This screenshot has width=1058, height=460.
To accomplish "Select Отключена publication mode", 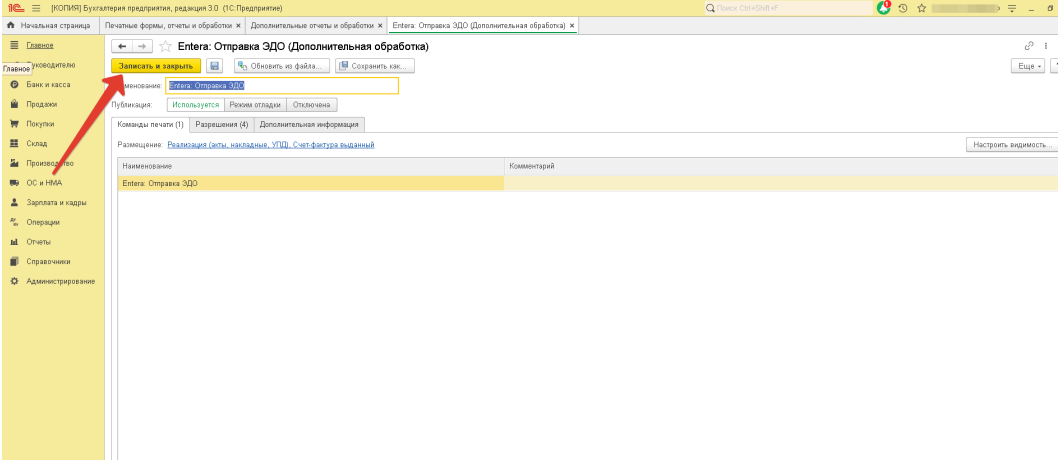I will (x=312, y=105).
